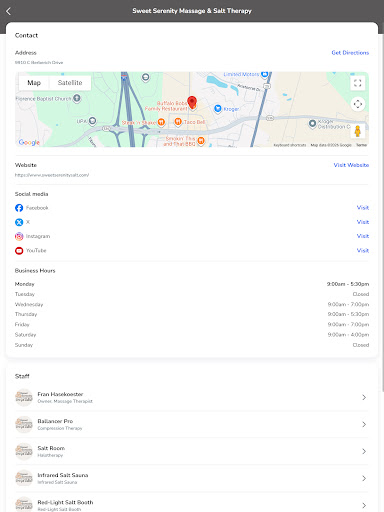The image size is (384, 512).
Task: Open Fran Haselcoester staff profile
Action: point(192,397)
